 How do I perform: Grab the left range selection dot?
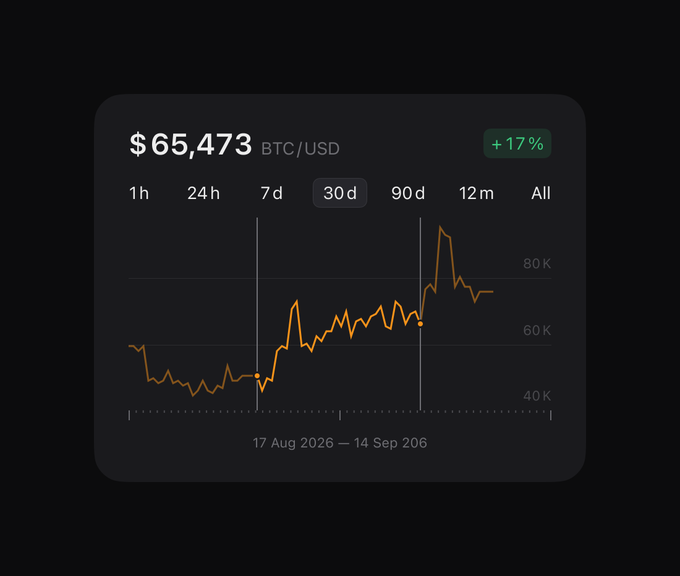[x=257, y=376]
